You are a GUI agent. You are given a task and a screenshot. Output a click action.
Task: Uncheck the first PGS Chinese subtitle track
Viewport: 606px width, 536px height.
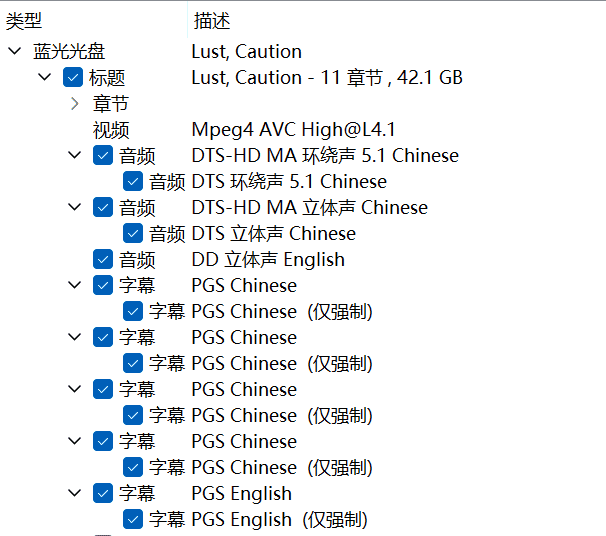pyautogui.click(x=103, y=285)
